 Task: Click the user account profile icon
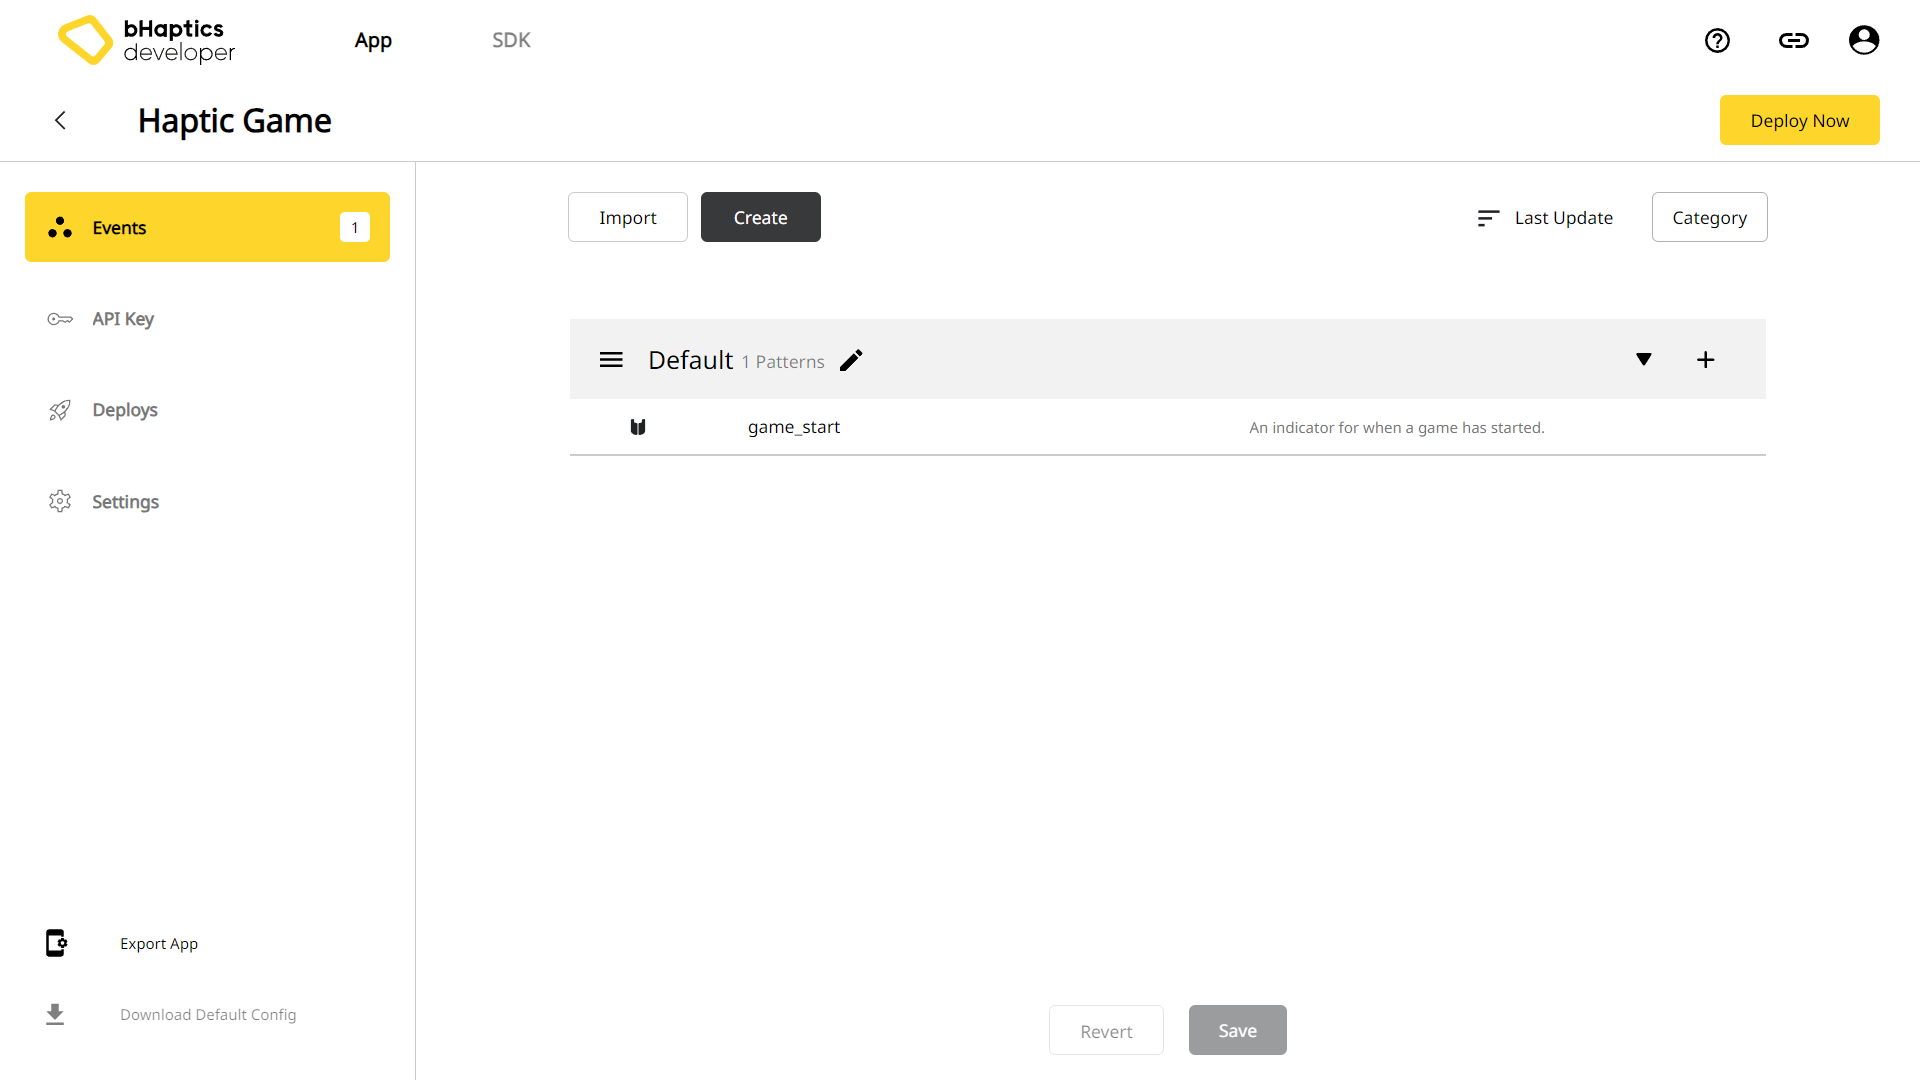click(1863, 40)
